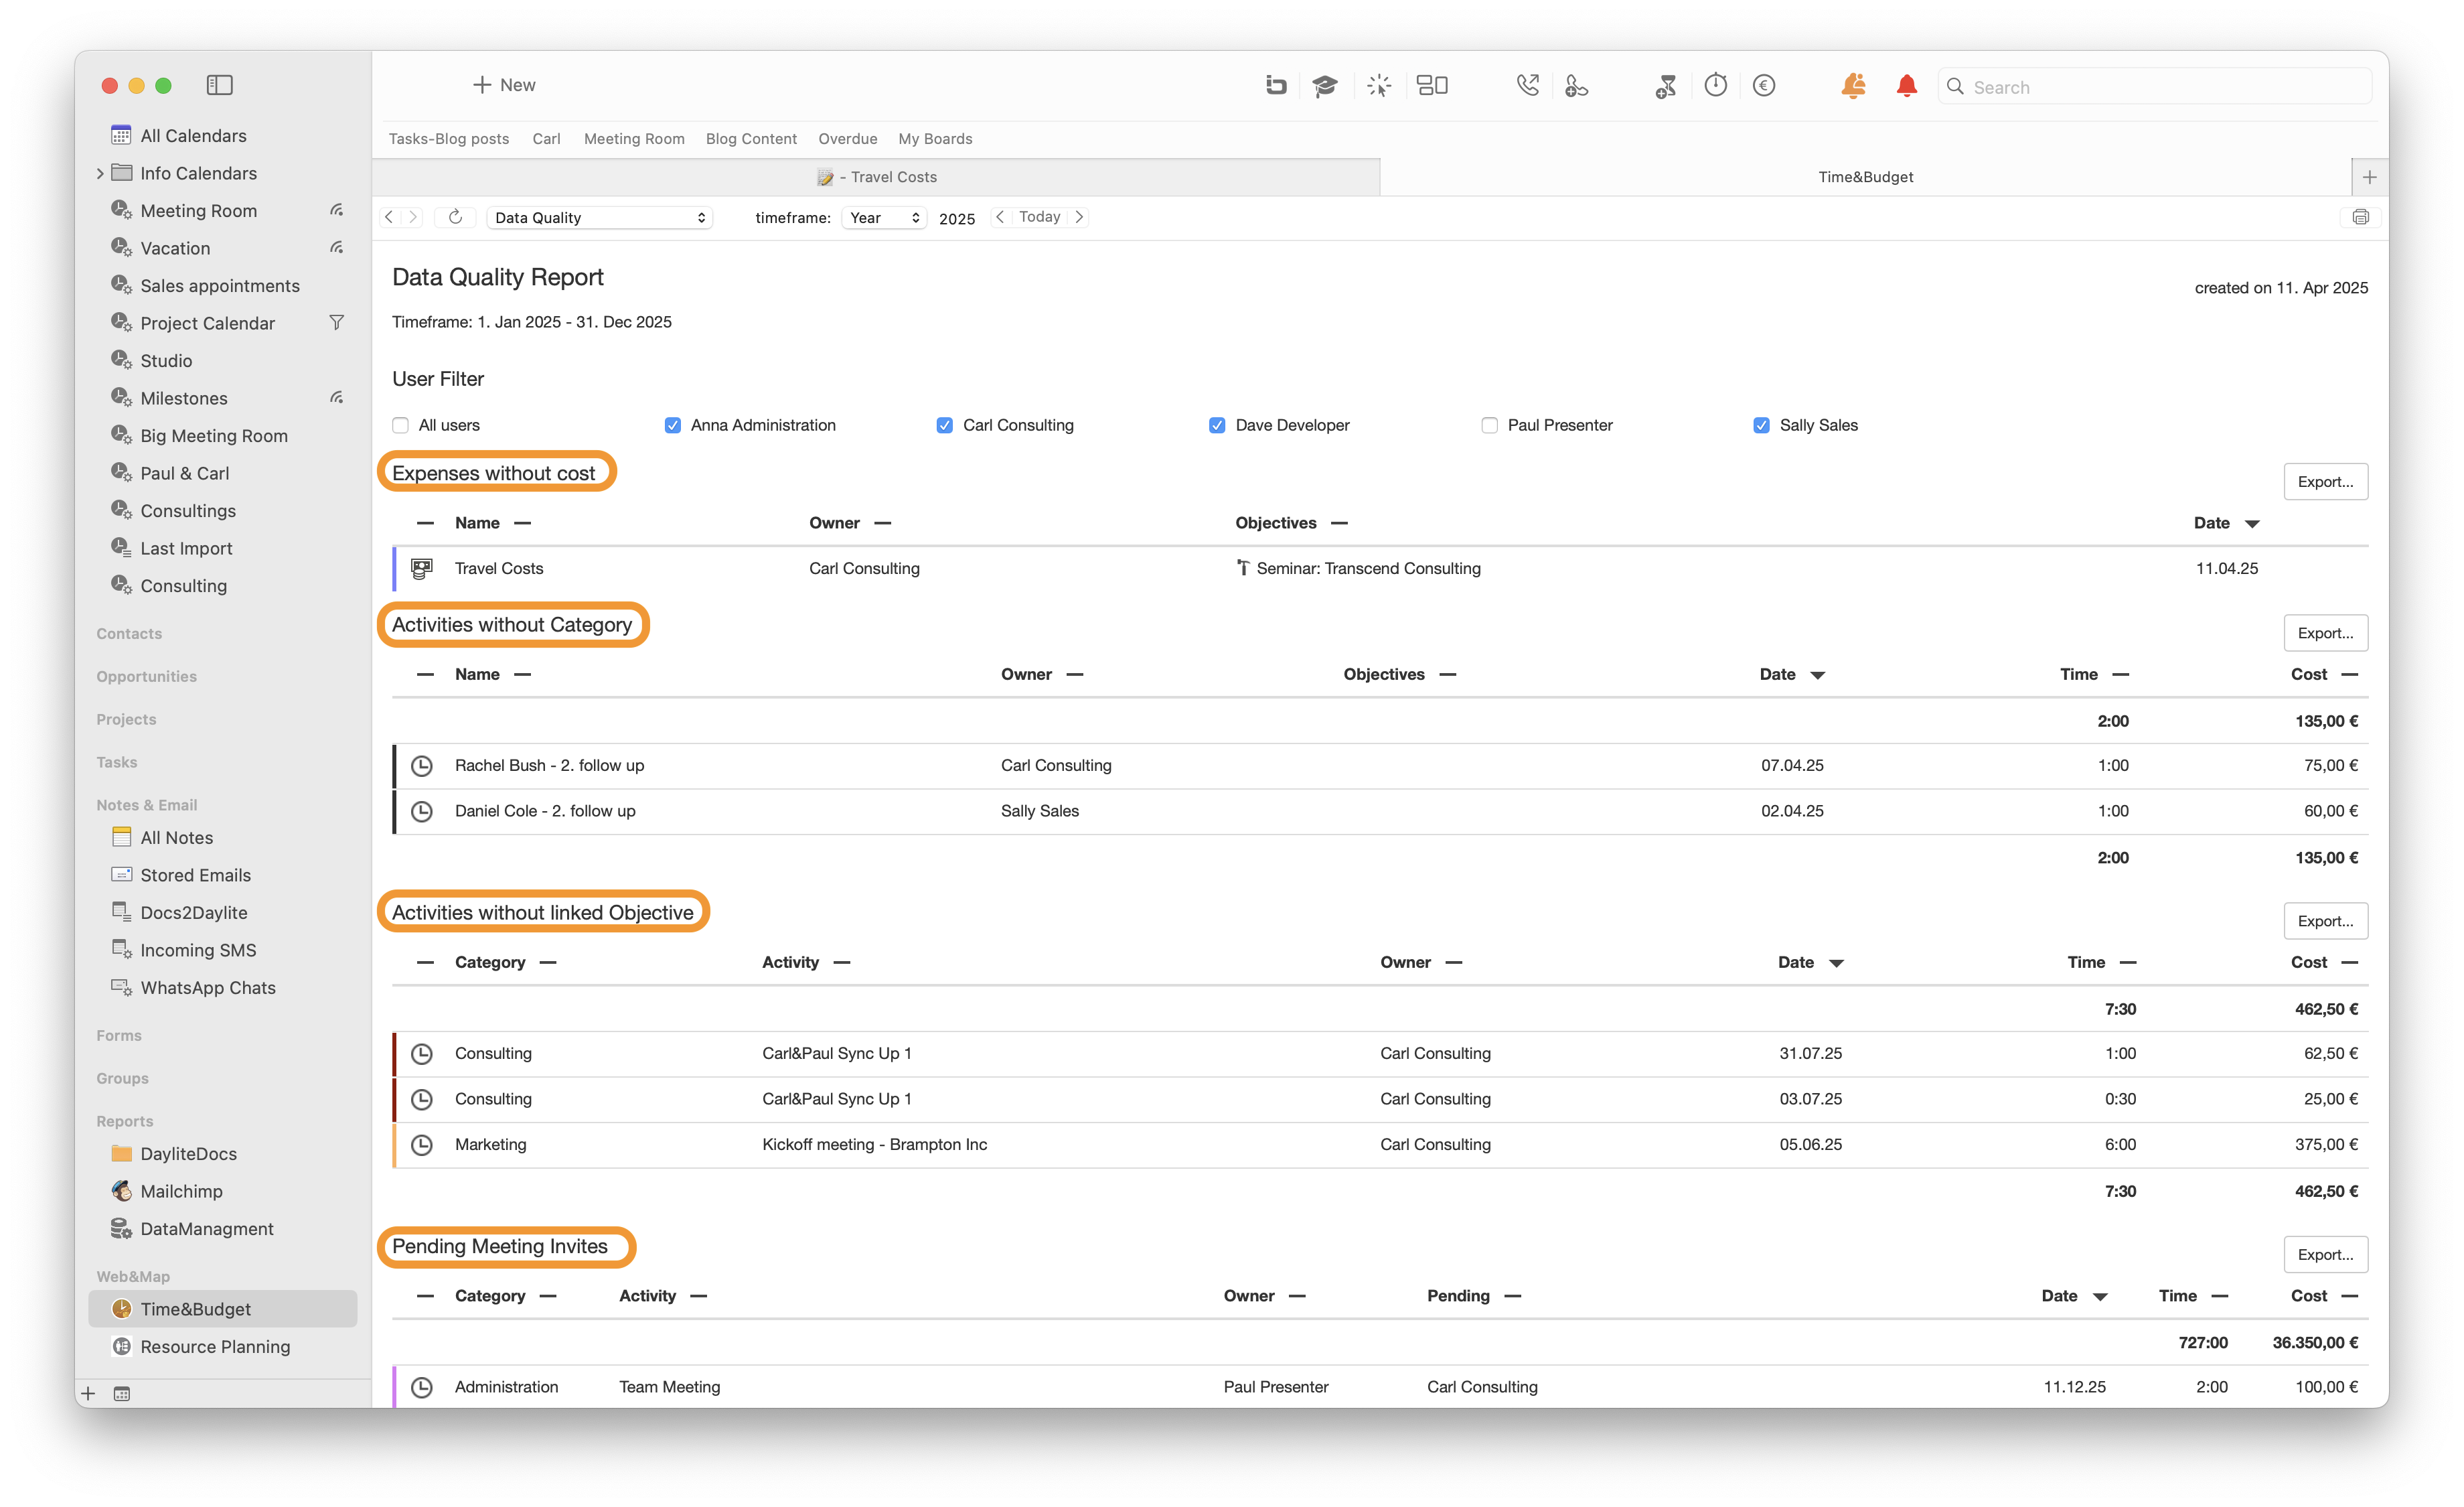This screenshot has width=2464, height=1507.
Task: Sort by Date arrow in Expenses table
Action: (2252, 524)
